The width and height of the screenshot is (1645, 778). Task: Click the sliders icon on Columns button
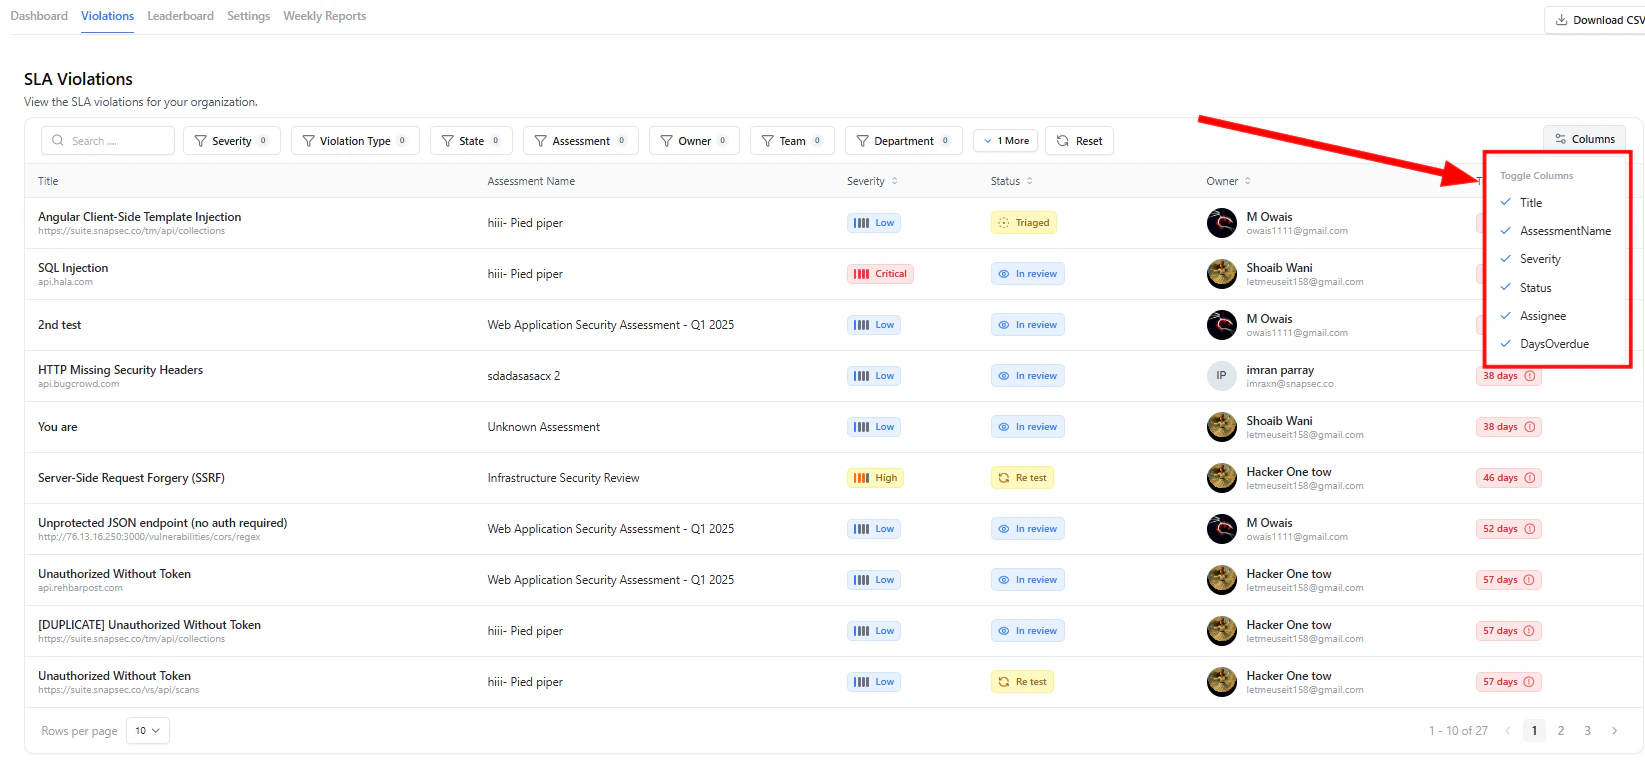[1561, 139]
